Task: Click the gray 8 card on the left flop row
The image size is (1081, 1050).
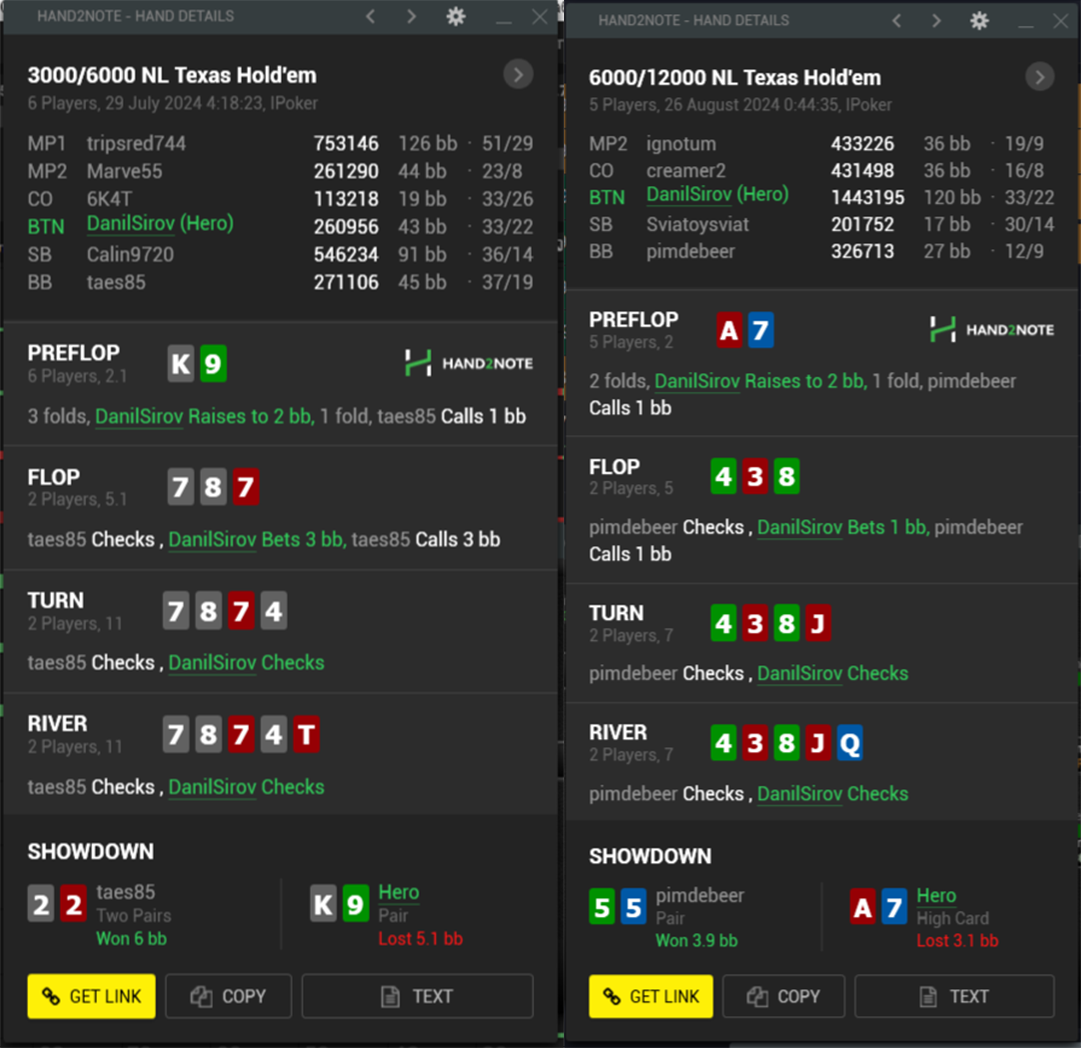Action: click(x=213, y=487)
